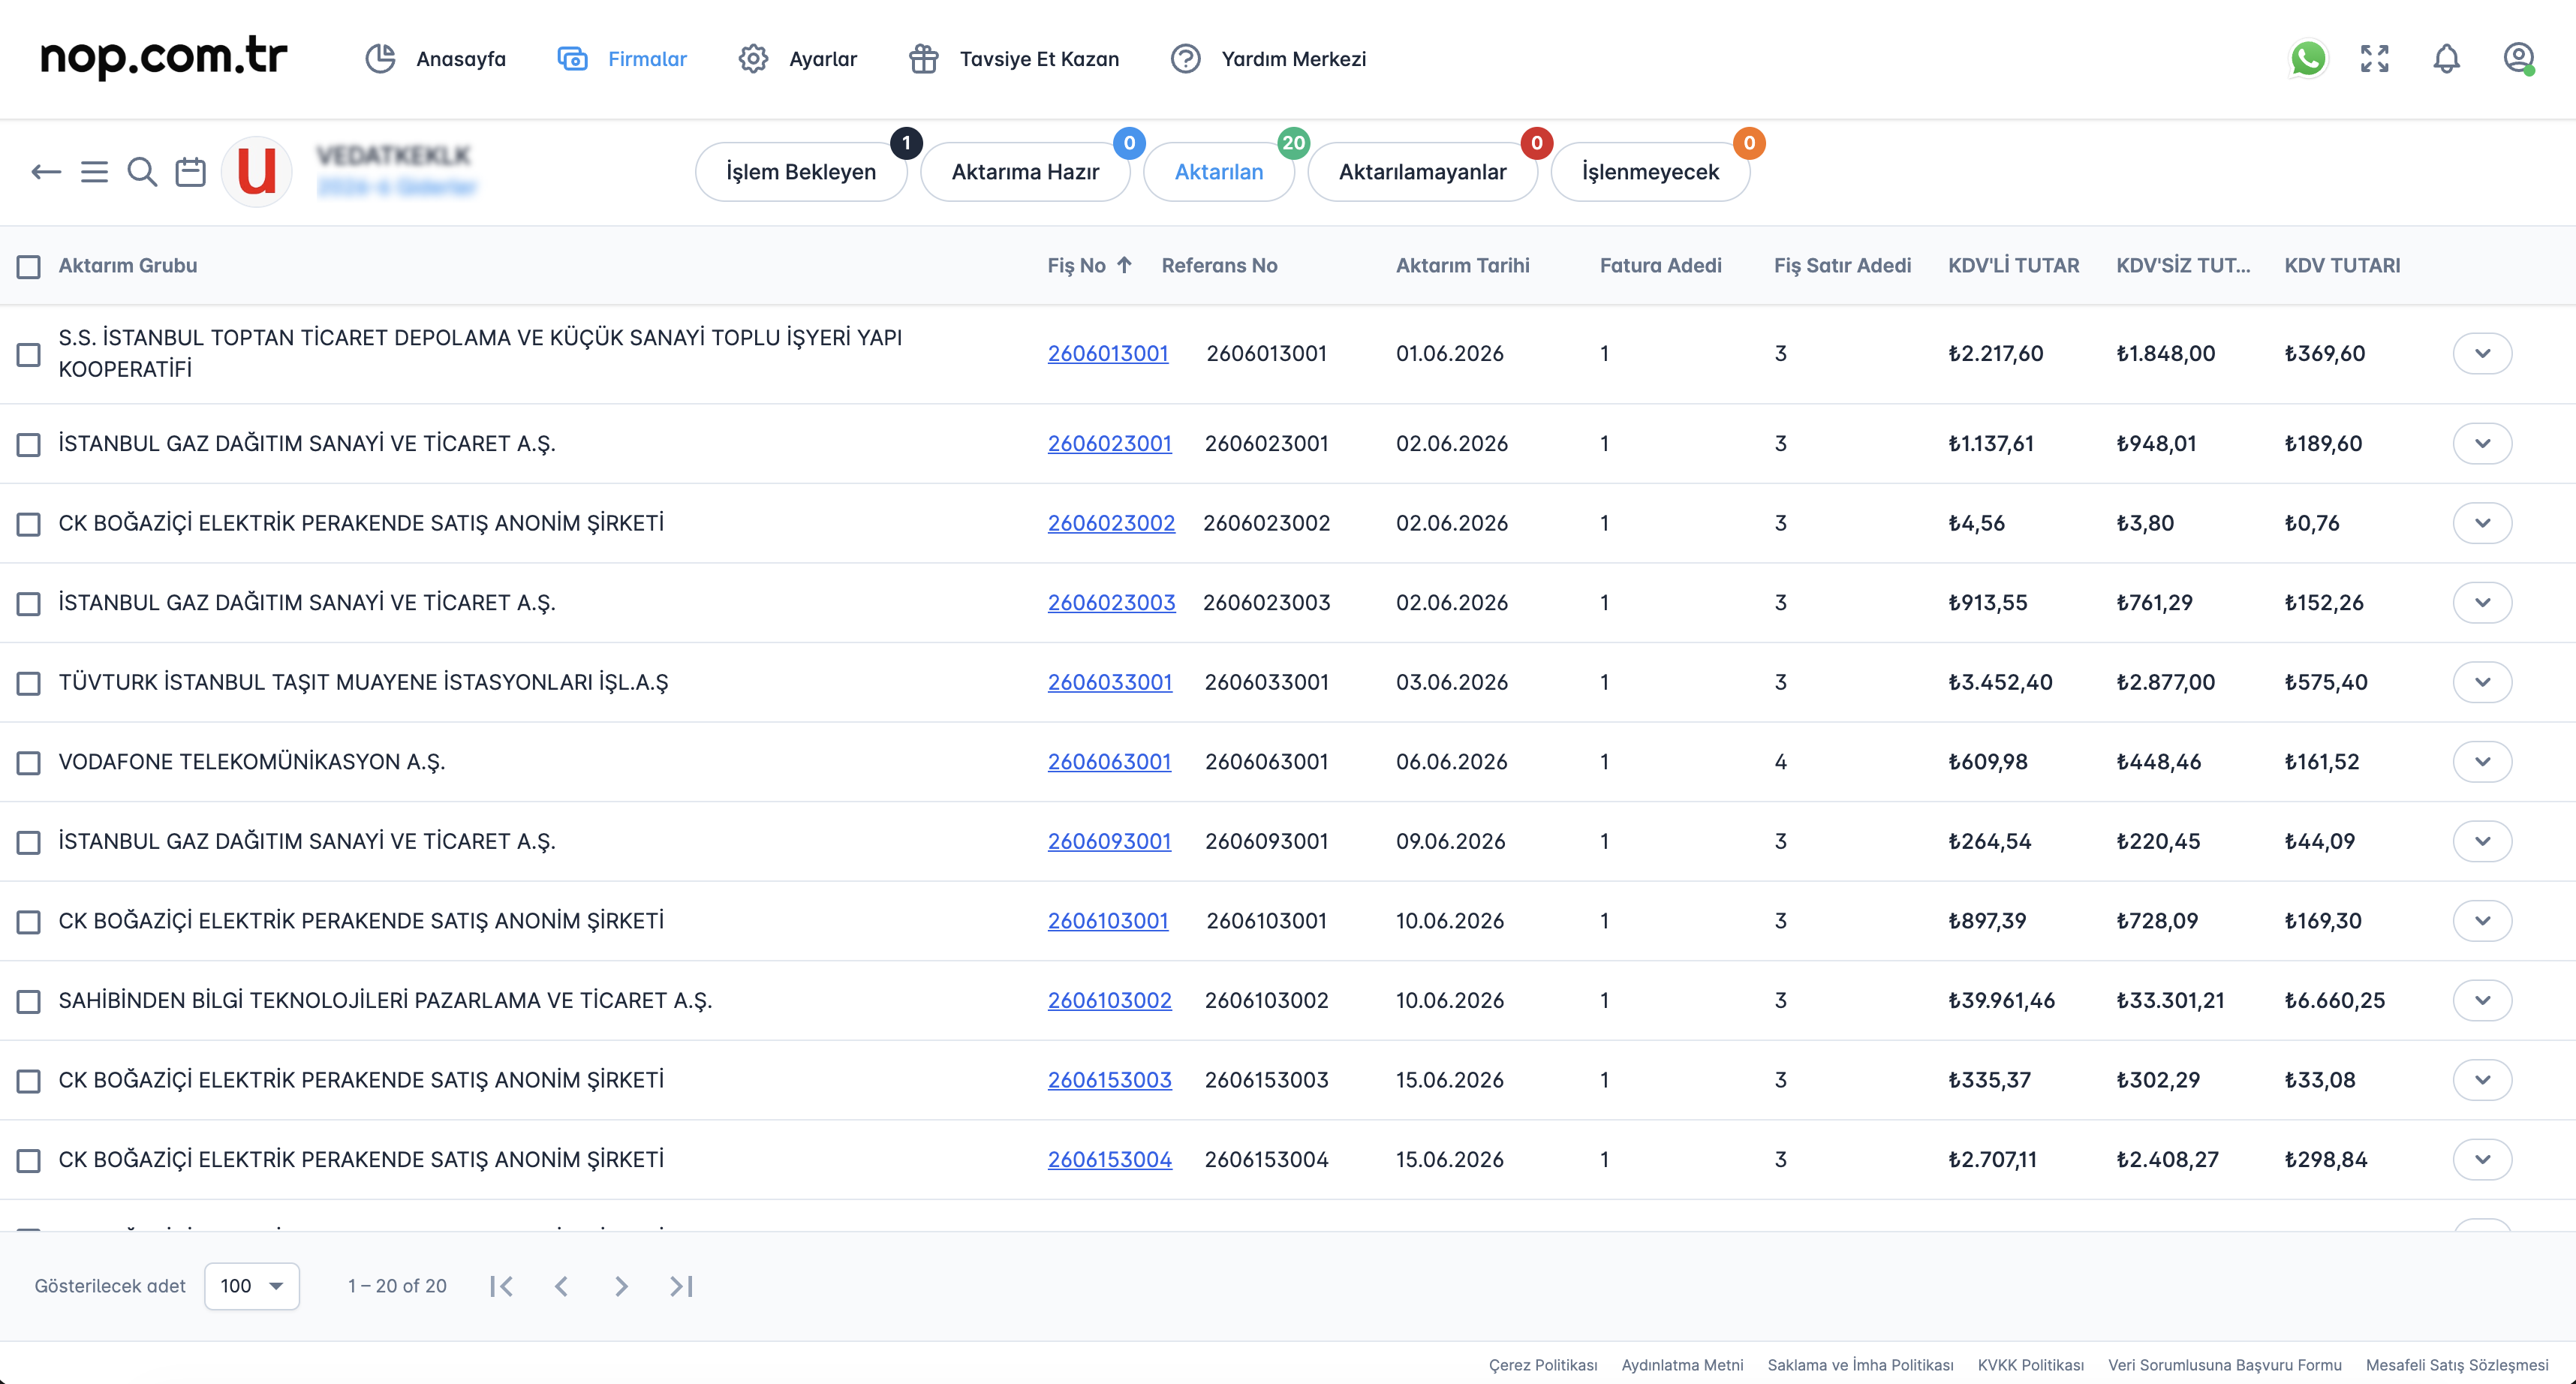Screen dimensions: 2576x1384
Task: Click the Anasayfa pie chart icon
Action: point(380,59)
